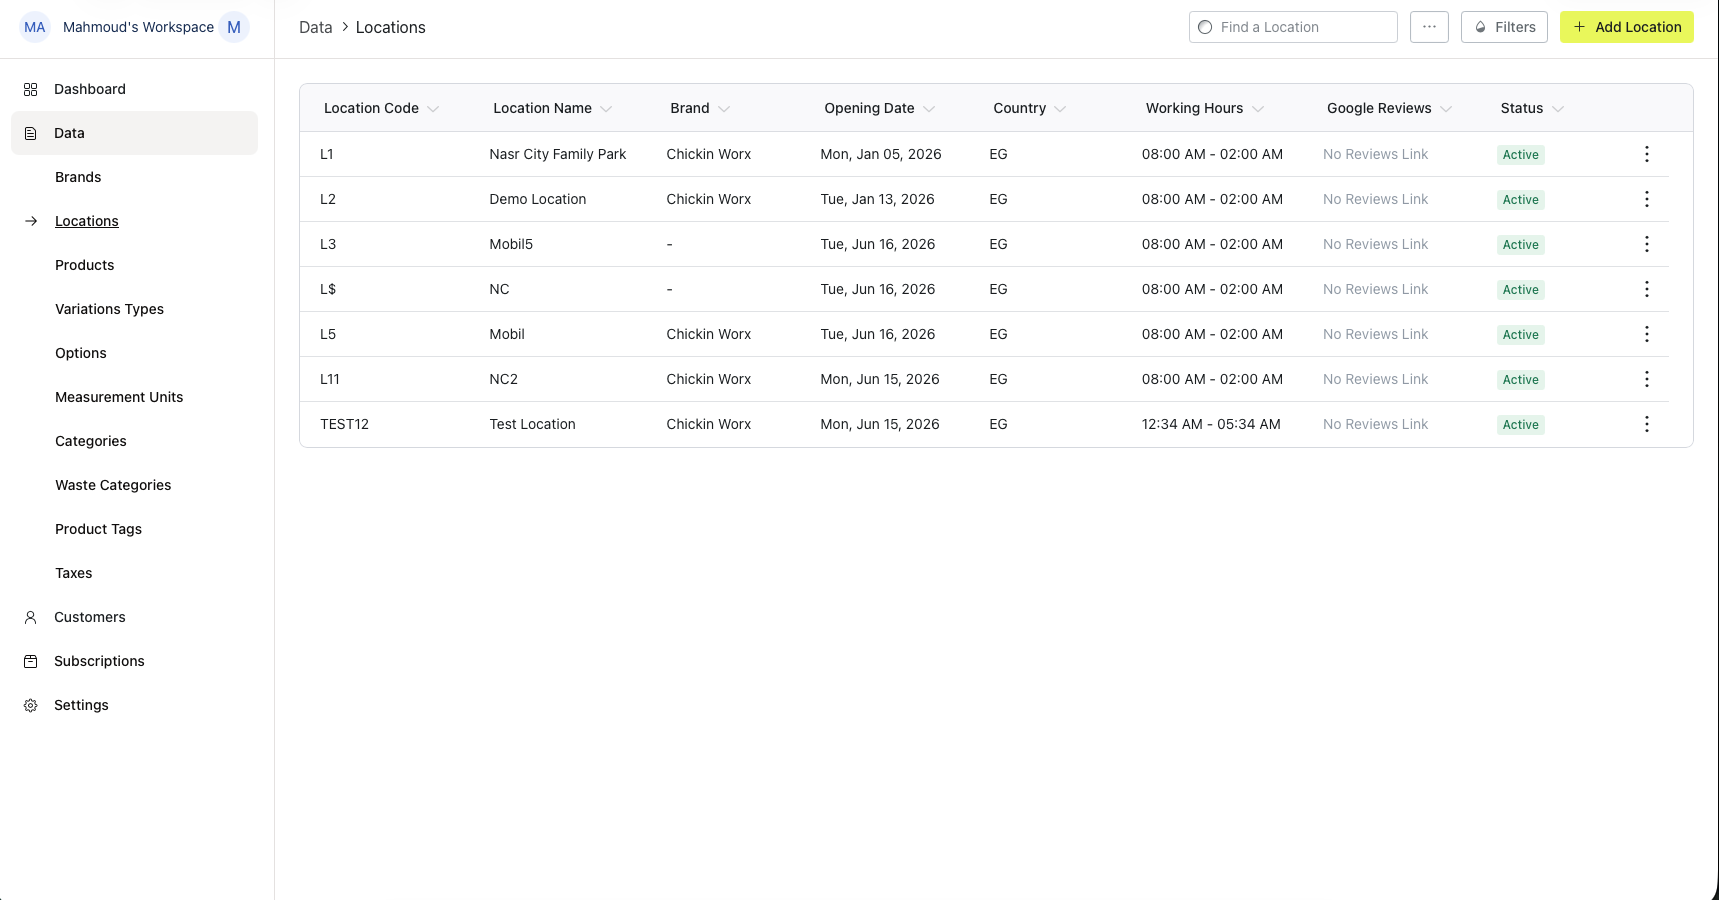
Task: Click No Reviews Link in L2 row
Action: (1375, 199)
